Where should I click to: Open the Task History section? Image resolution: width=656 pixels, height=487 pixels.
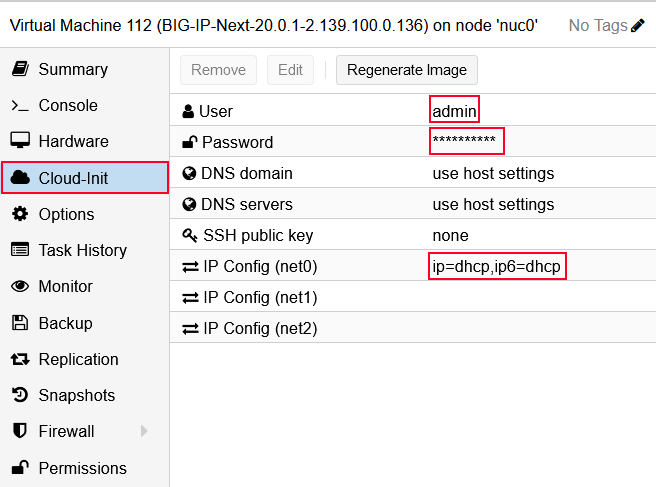pyautogui.click(x=82, y=250)
